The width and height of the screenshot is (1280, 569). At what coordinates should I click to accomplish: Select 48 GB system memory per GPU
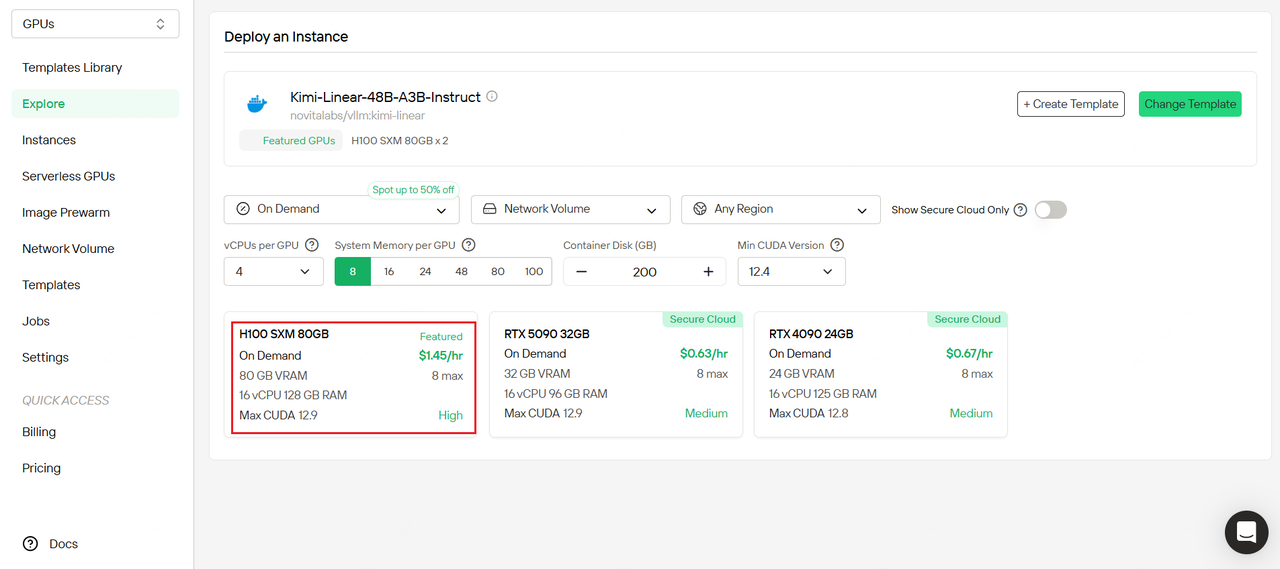coord(461,272)
